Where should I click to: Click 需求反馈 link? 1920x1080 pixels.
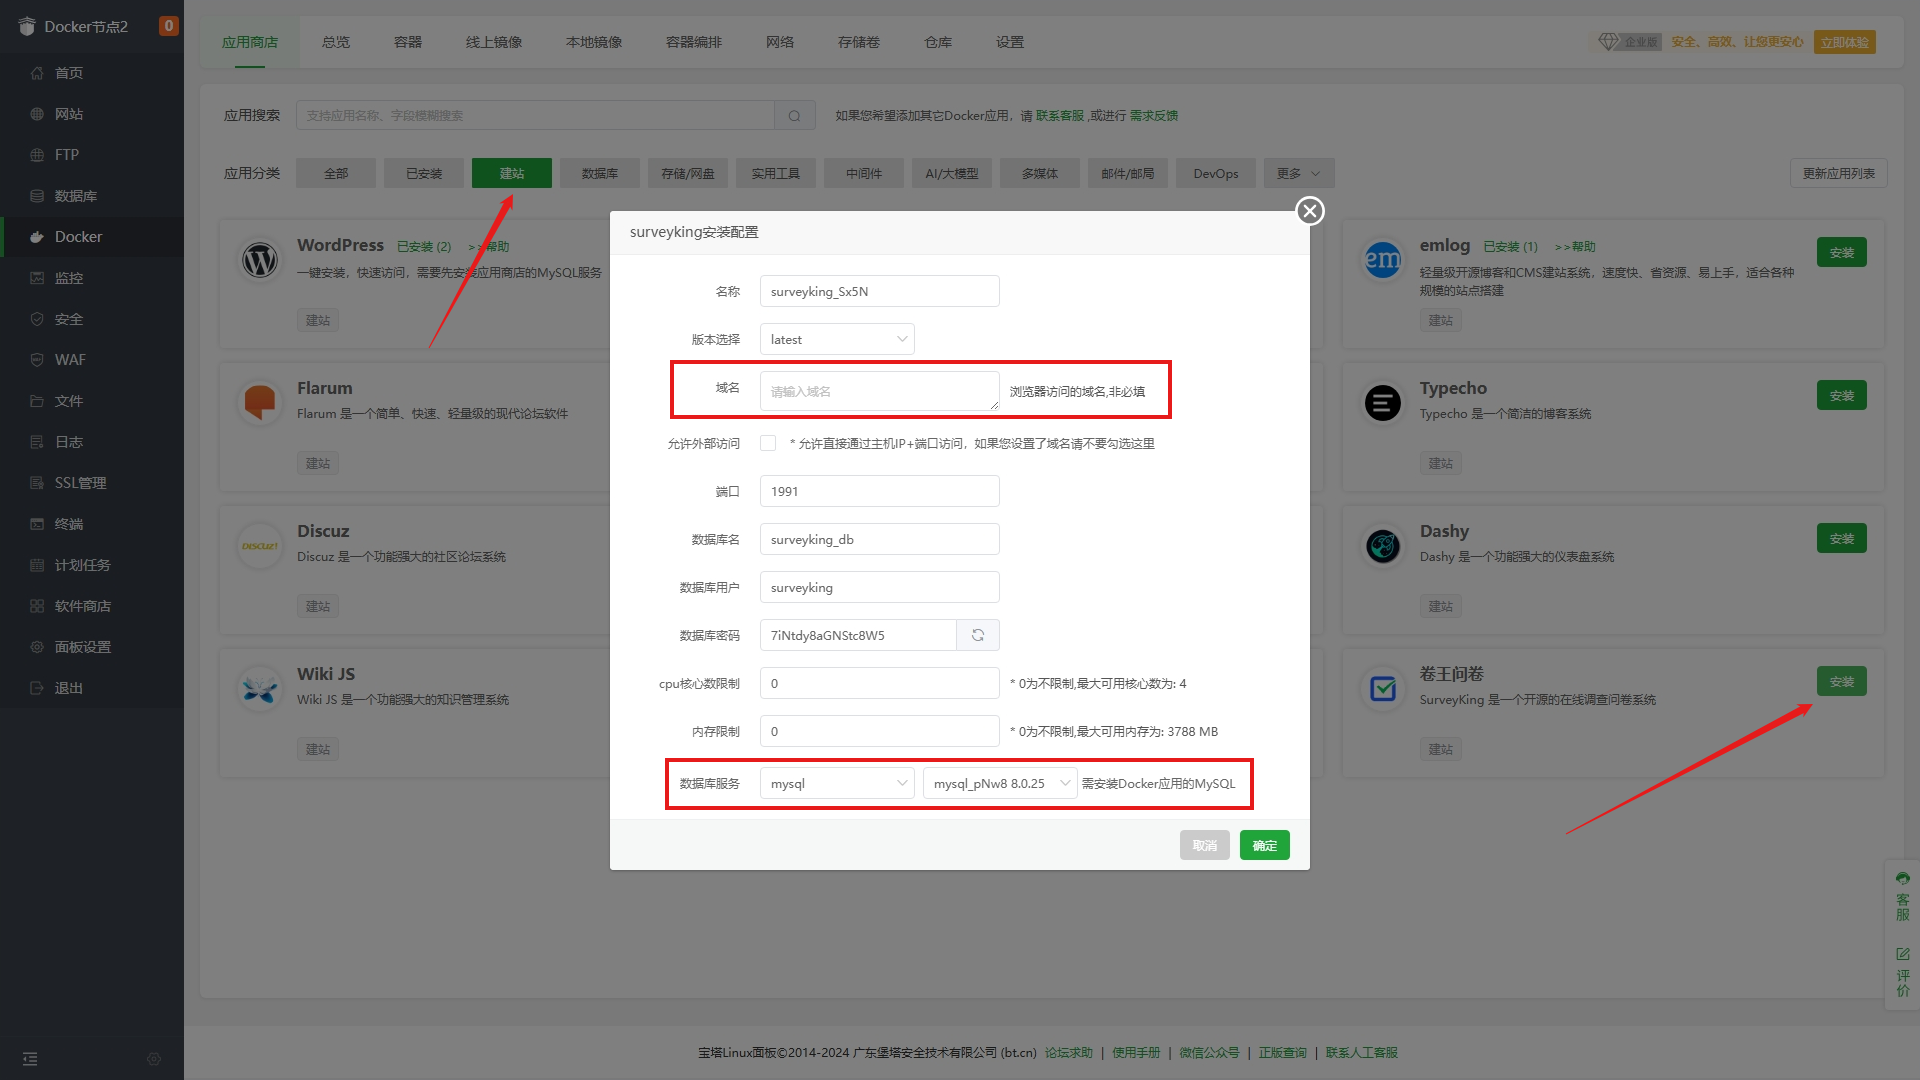(1154, 116)
